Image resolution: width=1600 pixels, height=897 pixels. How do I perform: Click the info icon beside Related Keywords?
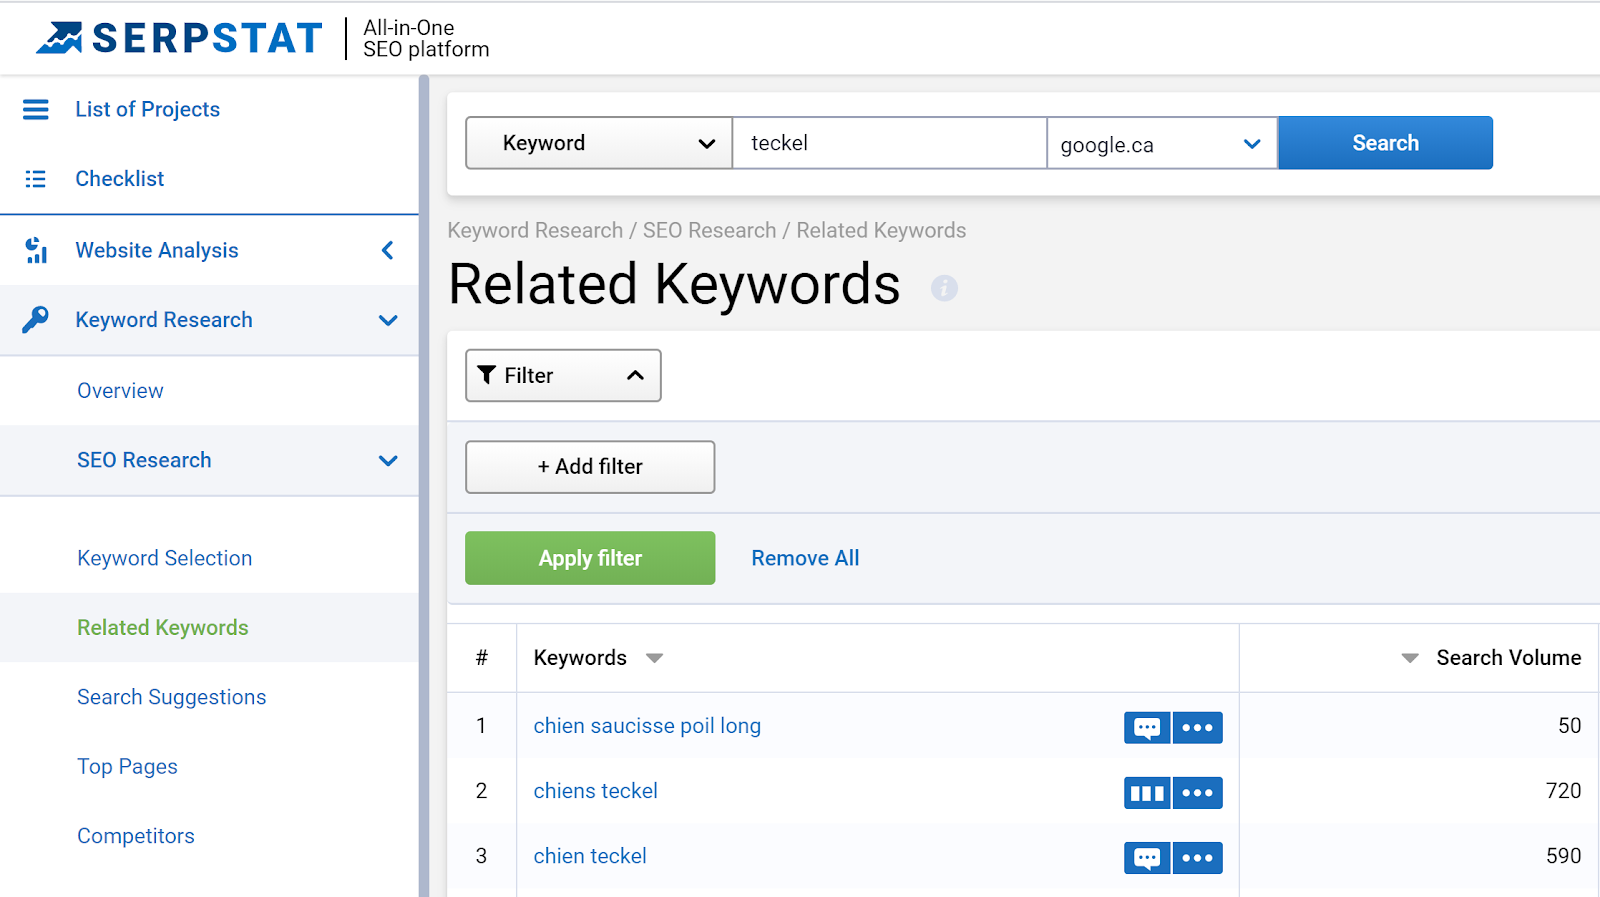[944, 288]
